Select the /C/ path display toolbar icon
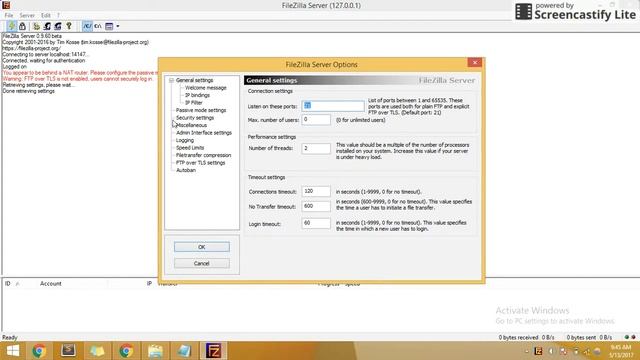 87,26
